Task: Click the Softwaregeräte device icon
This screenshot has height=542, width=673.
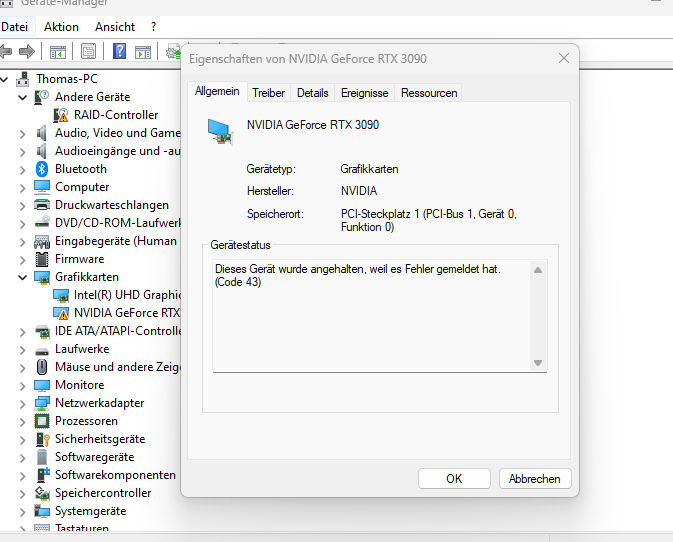Action: 42,457
